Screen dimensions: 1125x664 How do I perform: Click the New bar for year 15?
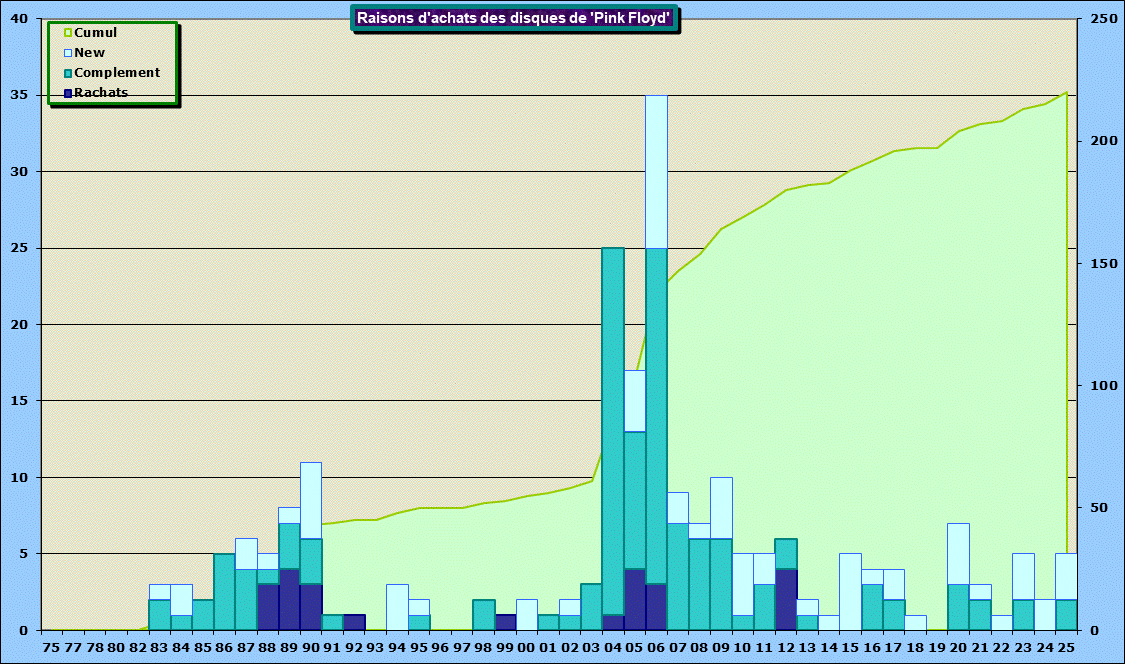851,591
